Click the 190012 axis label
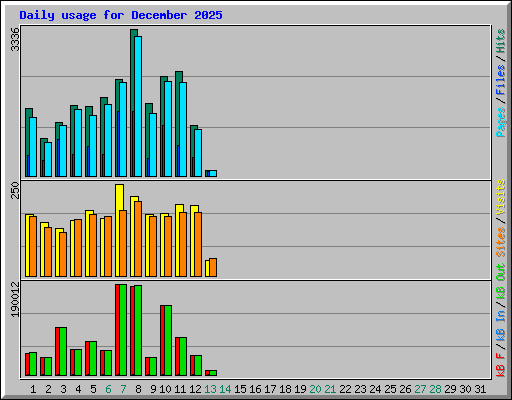Screen dimensions: 512x400 (15, 299)
